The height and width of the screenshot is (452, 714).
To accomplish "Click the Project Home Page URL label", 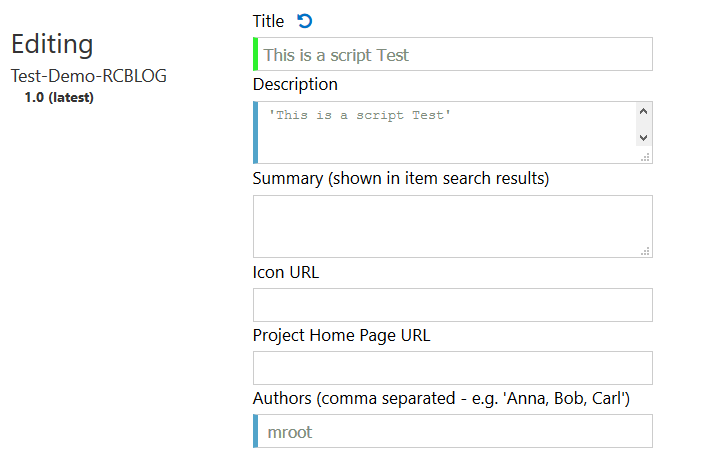I will 341,335.
